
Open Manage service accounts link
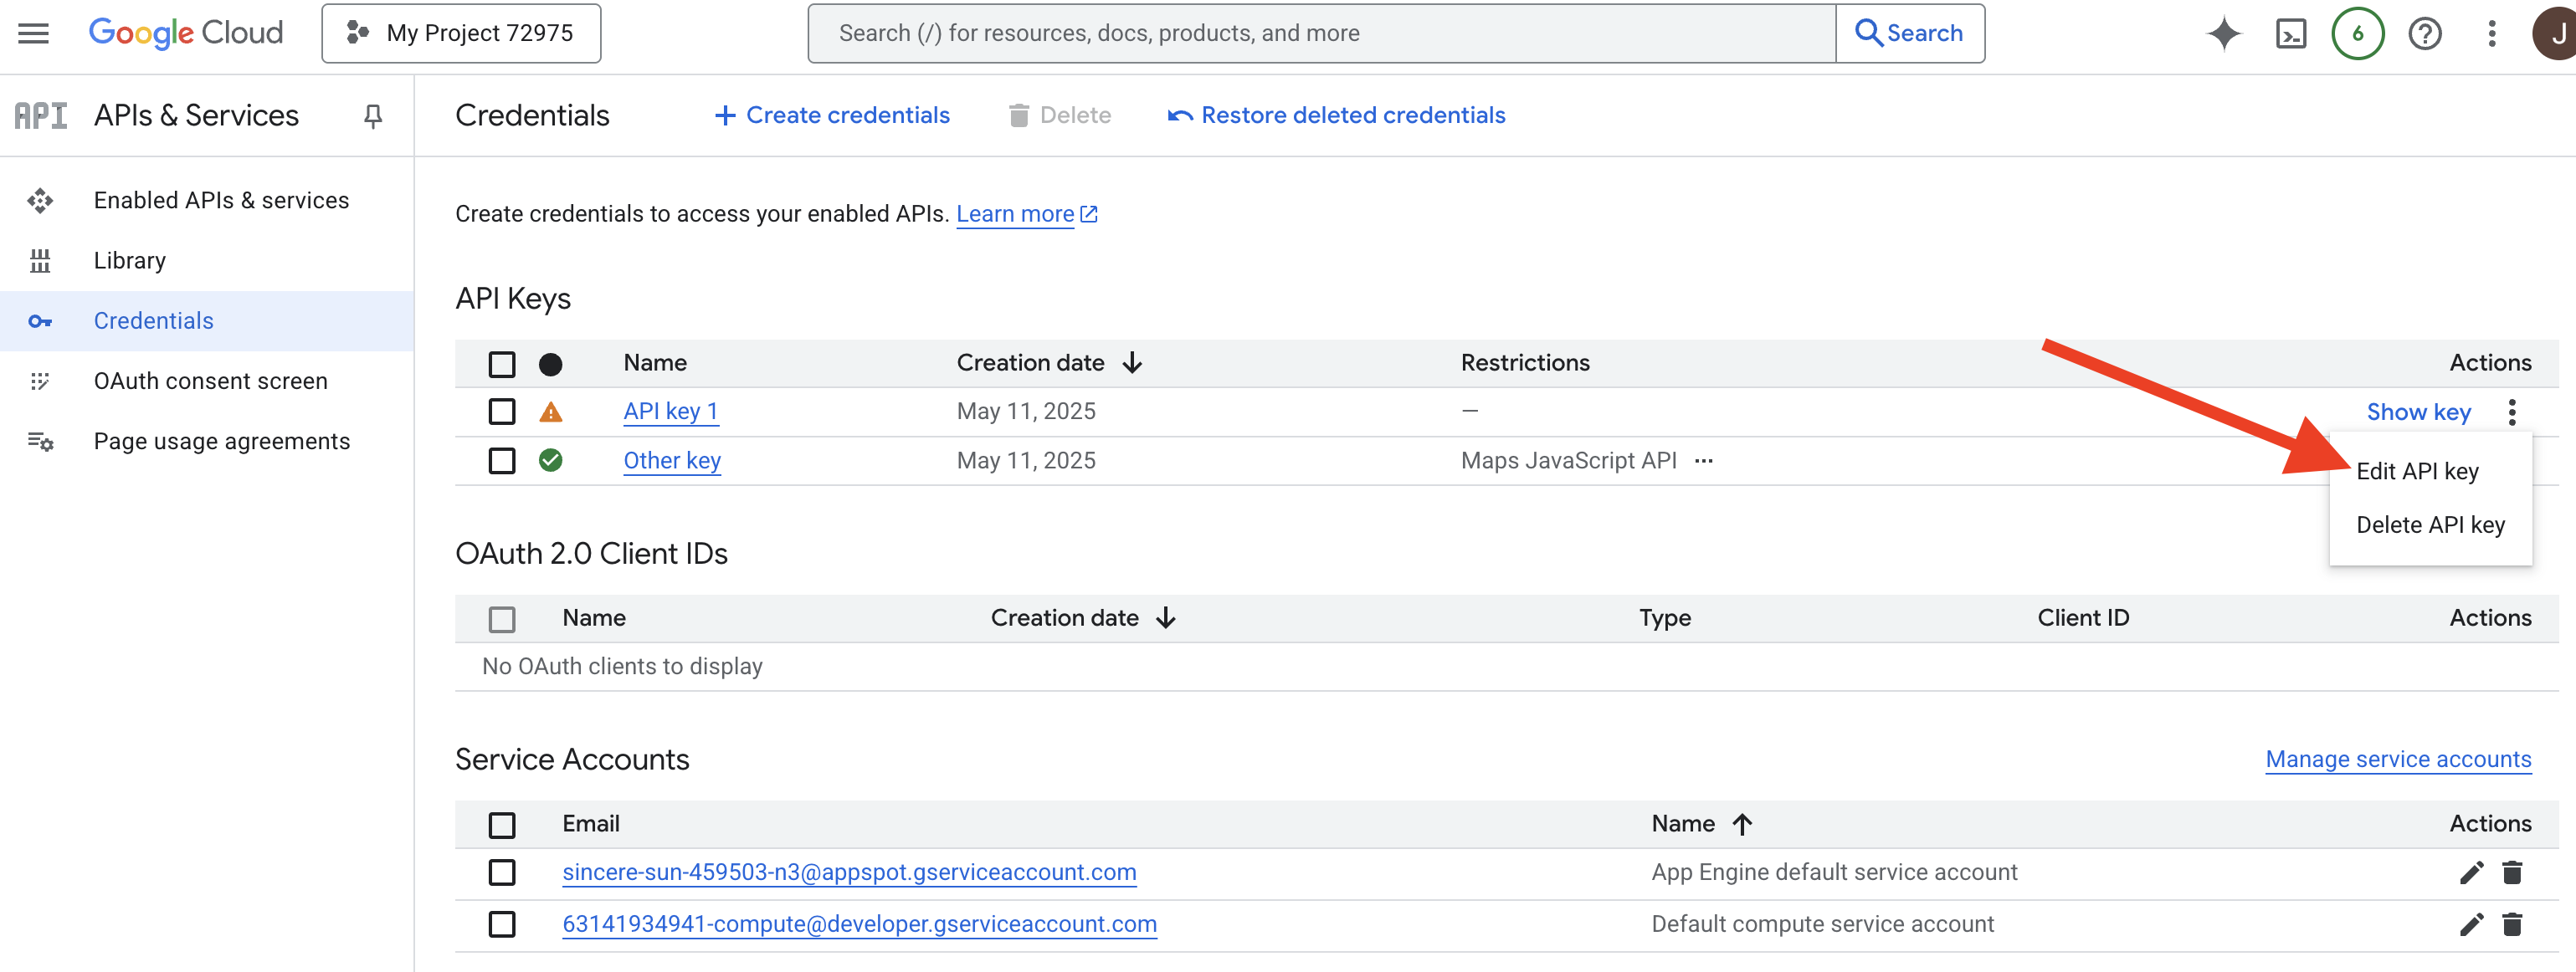(x=2398, y=759)
